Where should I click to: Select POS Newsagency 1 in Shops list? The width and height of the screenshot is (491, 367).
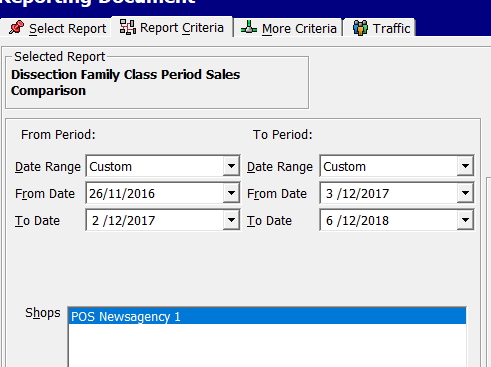pos(267,316)
